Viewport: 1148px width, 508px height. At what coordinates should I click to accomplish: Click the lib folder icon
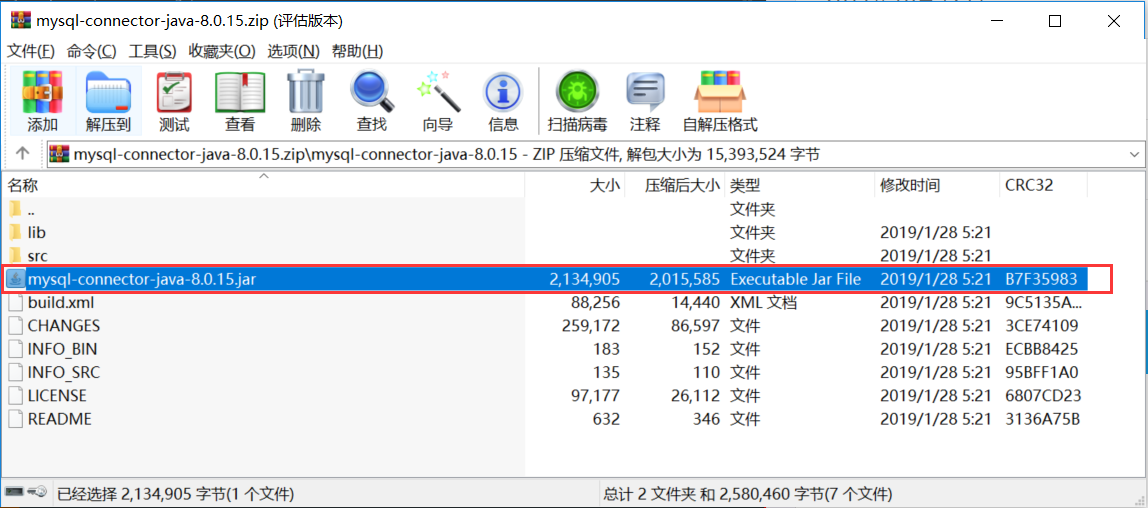coord(15,233)
